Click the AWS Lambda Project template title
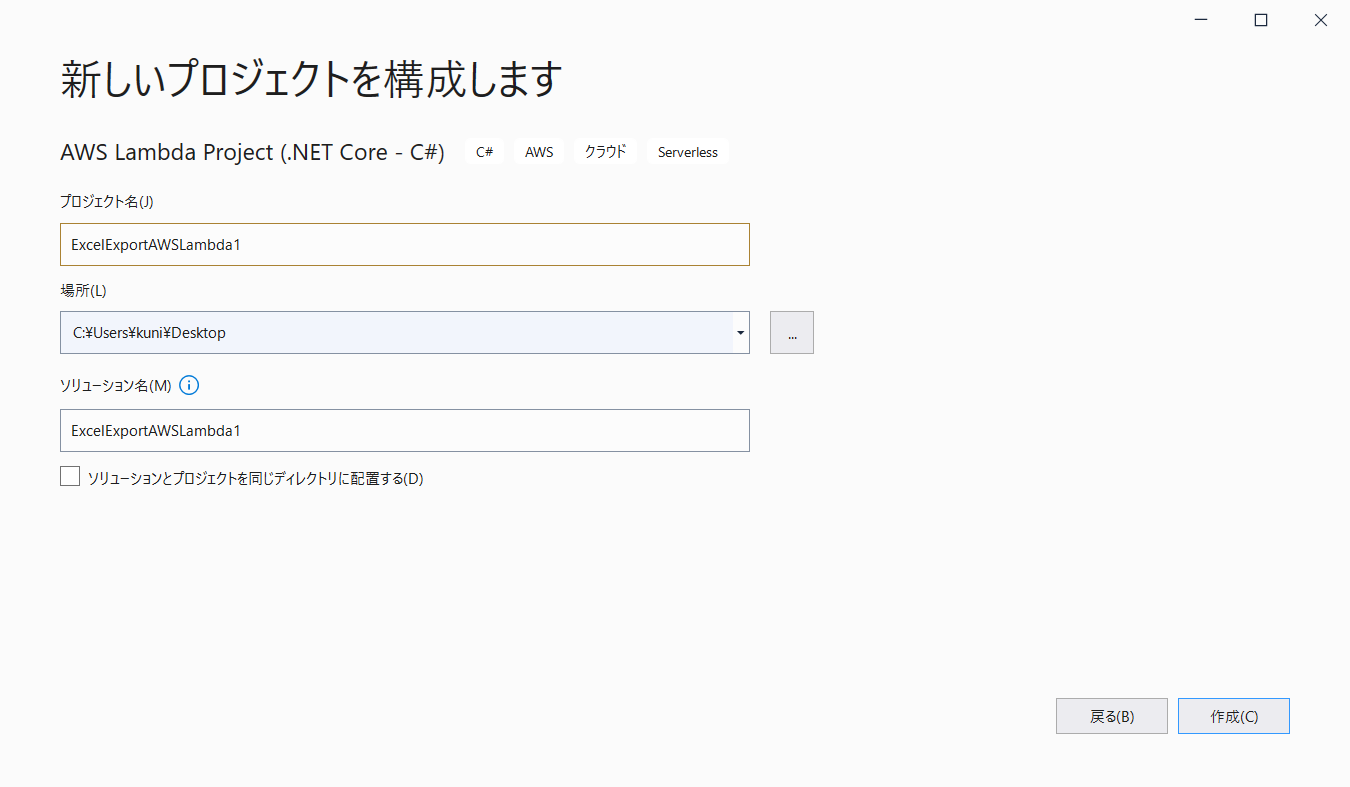The width and height of the screenshot is (1350, 787). tap(252, 152)
